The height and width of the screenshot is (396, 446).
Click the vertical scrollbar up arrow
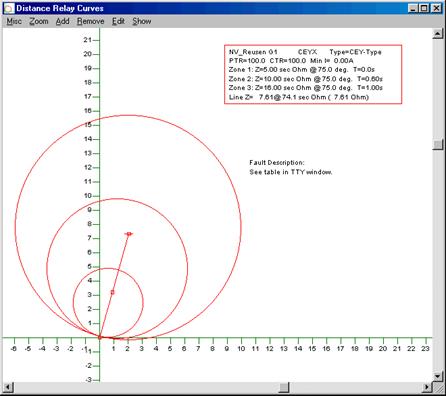[438, 33]
